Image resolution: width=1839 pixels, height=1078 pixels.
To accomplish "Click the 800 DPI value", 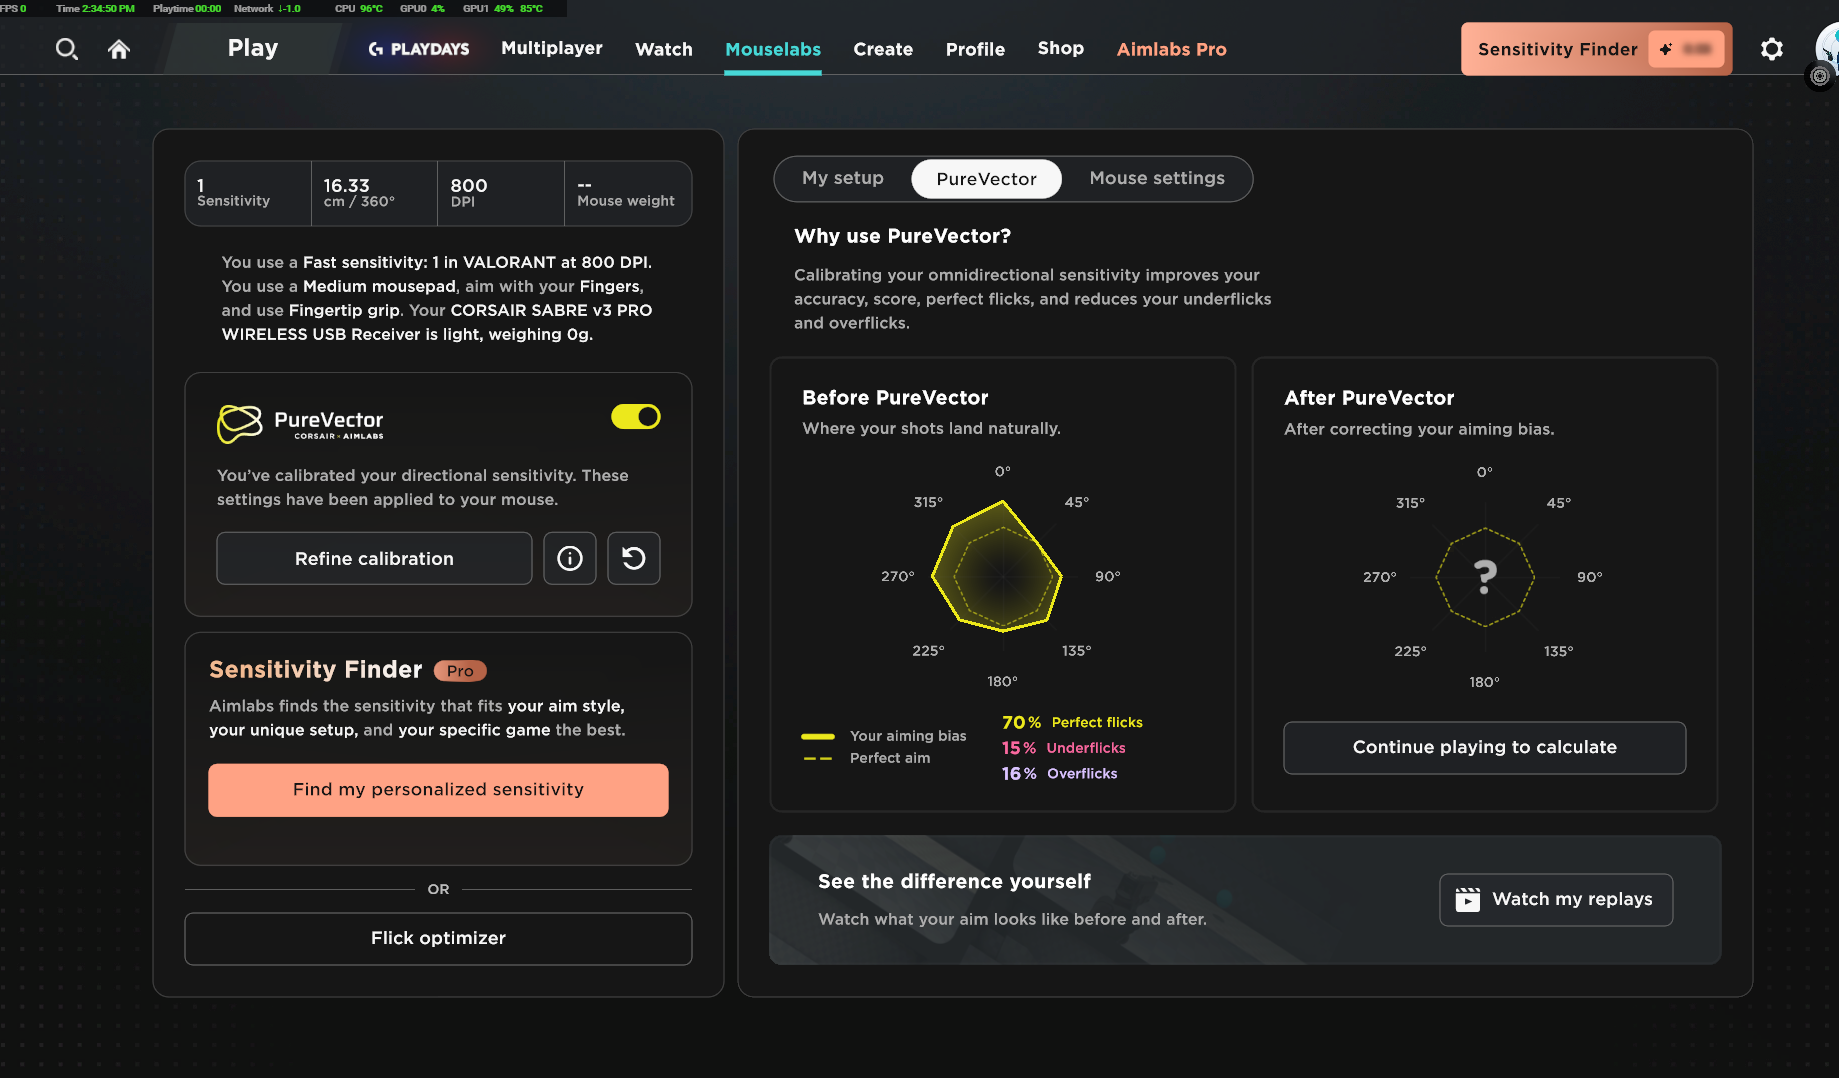I will coord(501,193).
